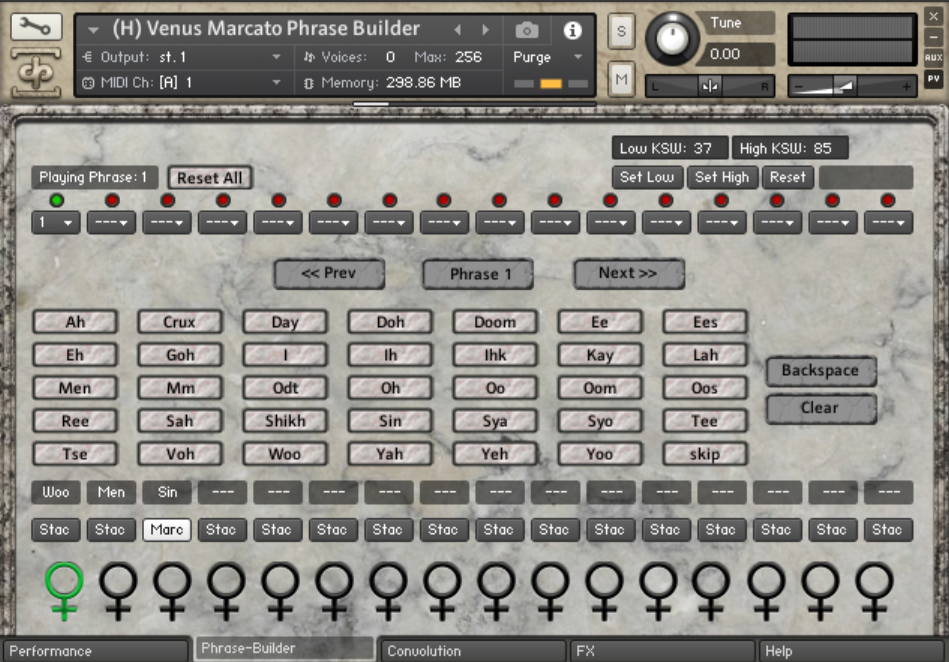The image size is (949, 662).
Task: Click the Reset button next to Set High
Action: (x=787, y=177)
